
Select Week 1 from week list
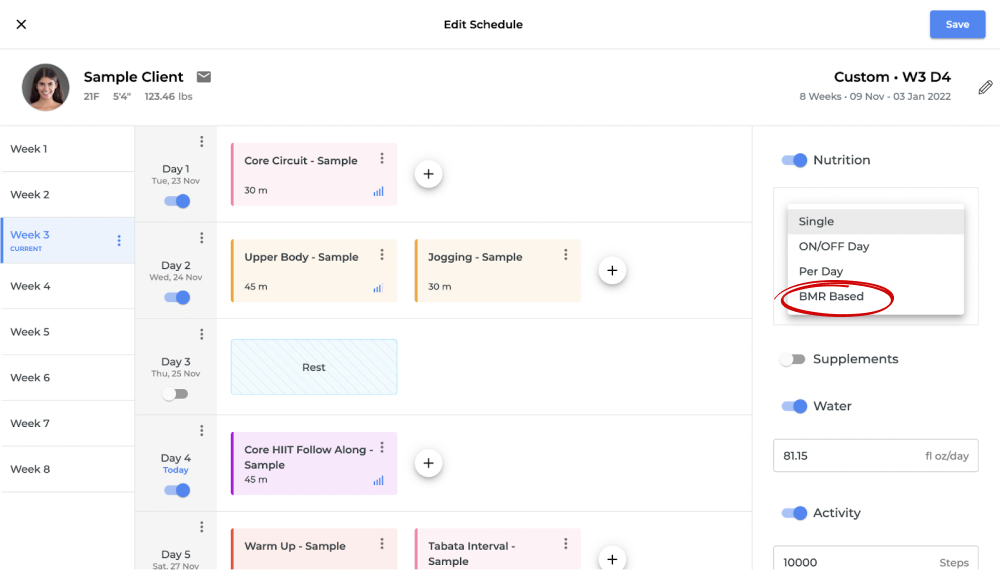point(29,149)
